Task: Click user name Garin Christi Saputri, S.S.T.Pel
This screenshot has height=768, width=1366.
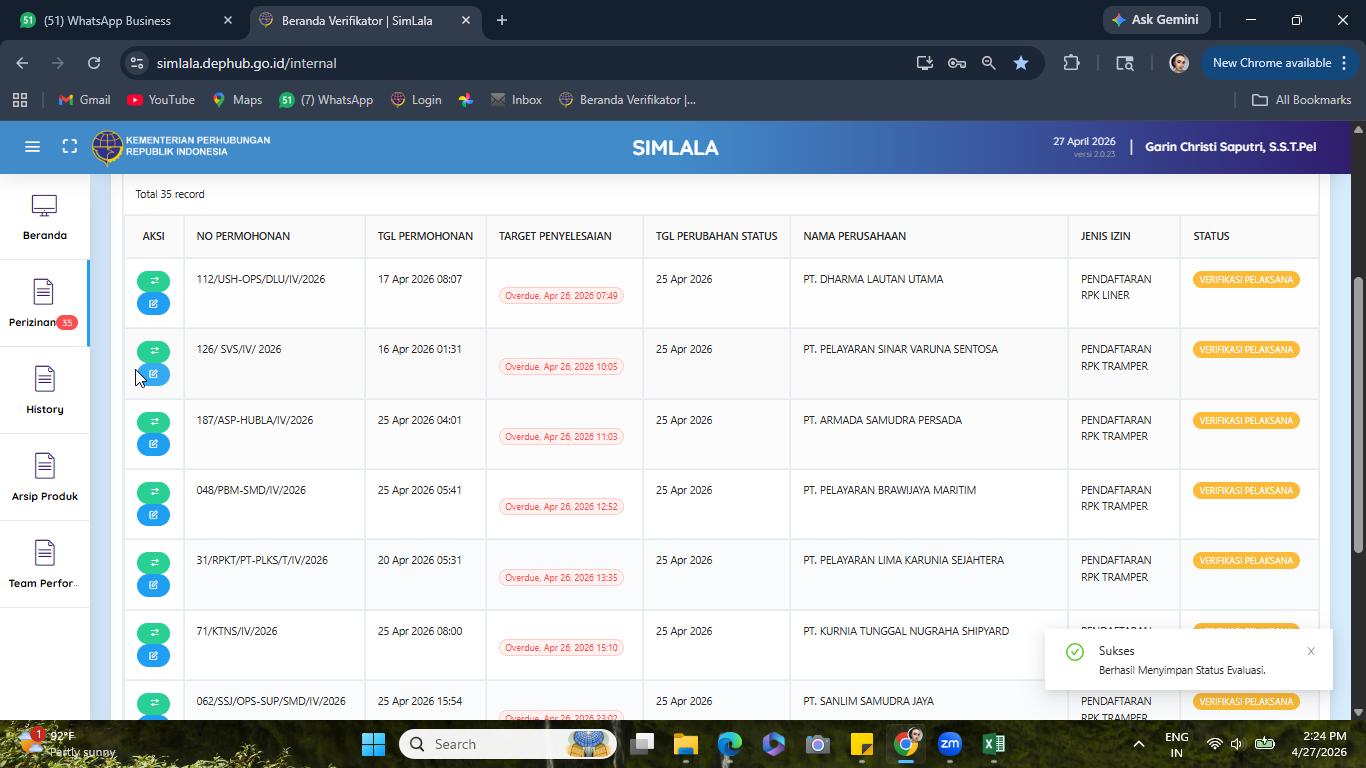Action: pyautogui.click(x=1230, y=147)
